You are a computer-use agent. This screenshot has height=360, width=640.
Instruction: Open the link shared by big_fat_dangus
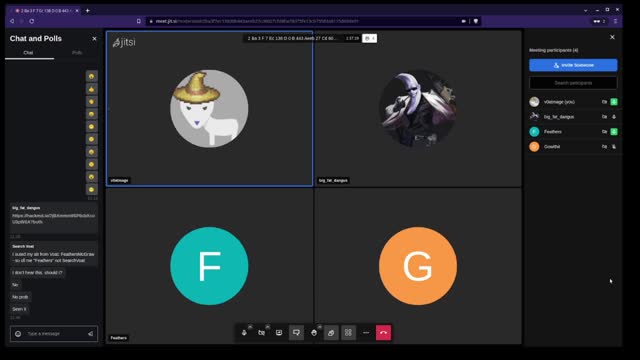[x=53, y=219]
